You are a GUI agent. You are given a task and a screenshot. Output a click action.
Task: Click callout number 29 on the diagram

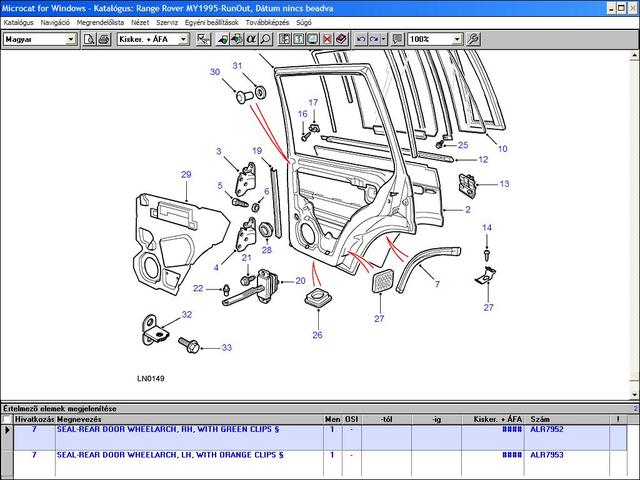click(x=186, y=175)
